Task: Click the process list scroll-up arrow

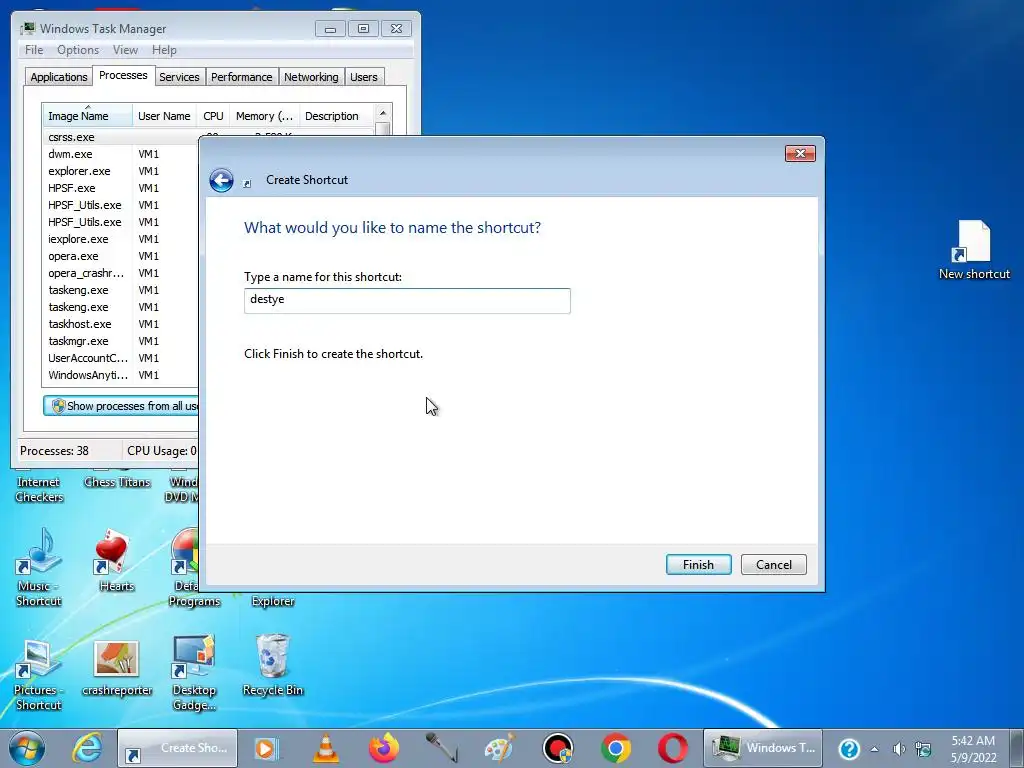Action: tap(383, 114)
